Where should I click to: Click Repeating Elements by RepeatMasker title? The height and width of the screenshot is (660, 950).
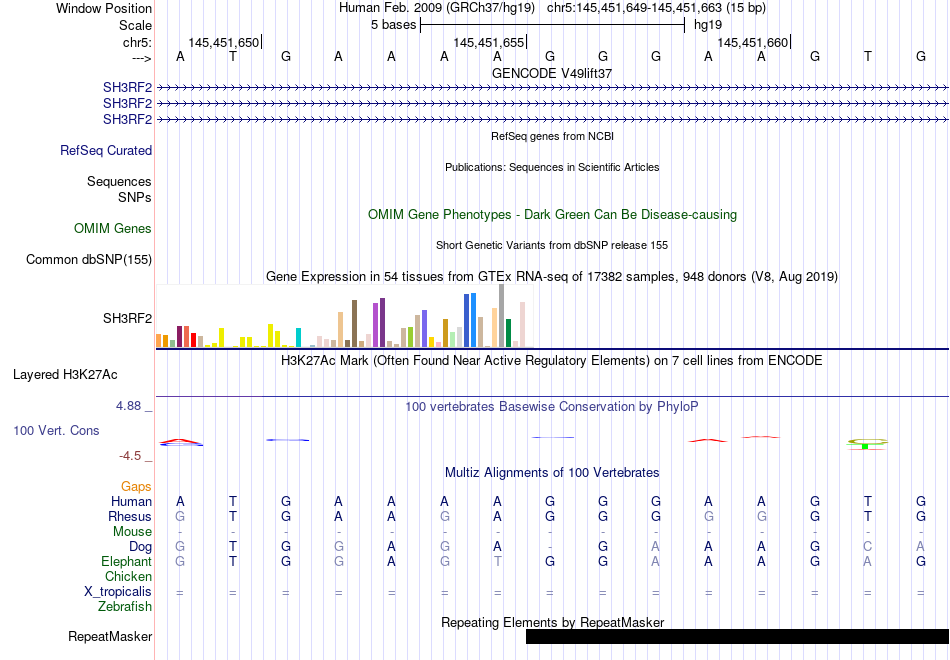pos(552,622)
